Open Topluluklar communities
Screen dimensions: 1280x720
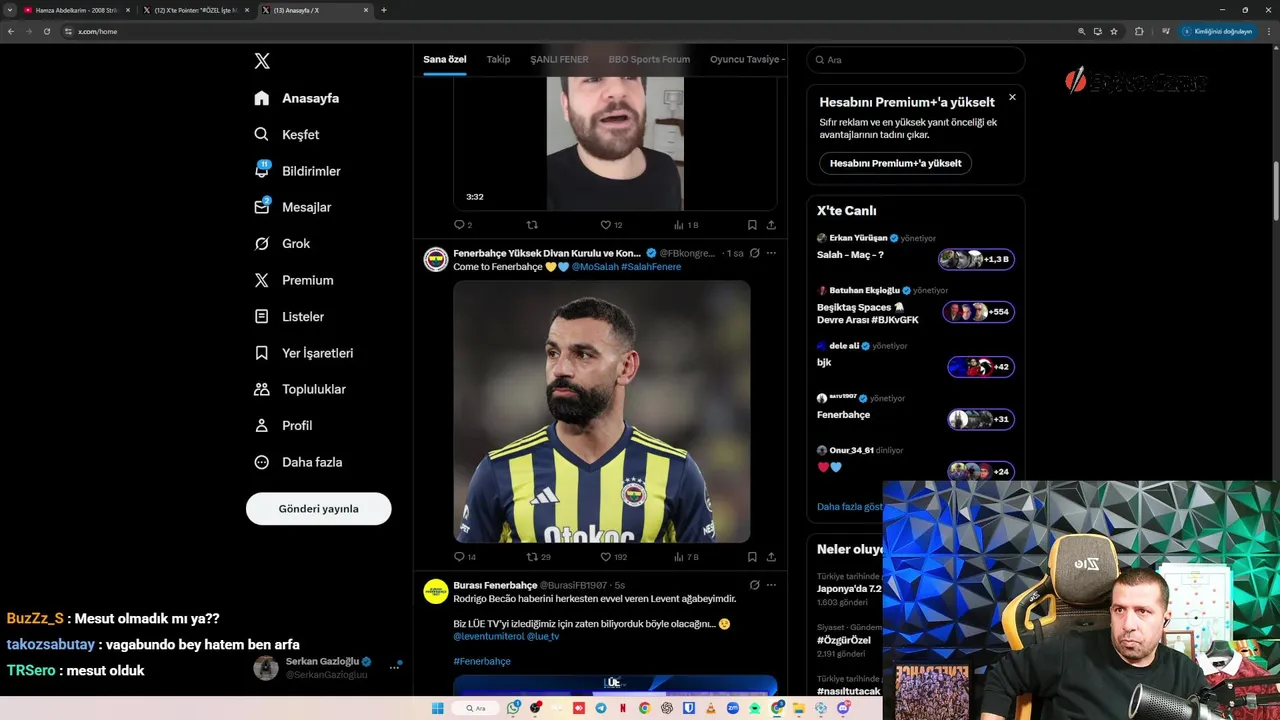coord(299,389)
